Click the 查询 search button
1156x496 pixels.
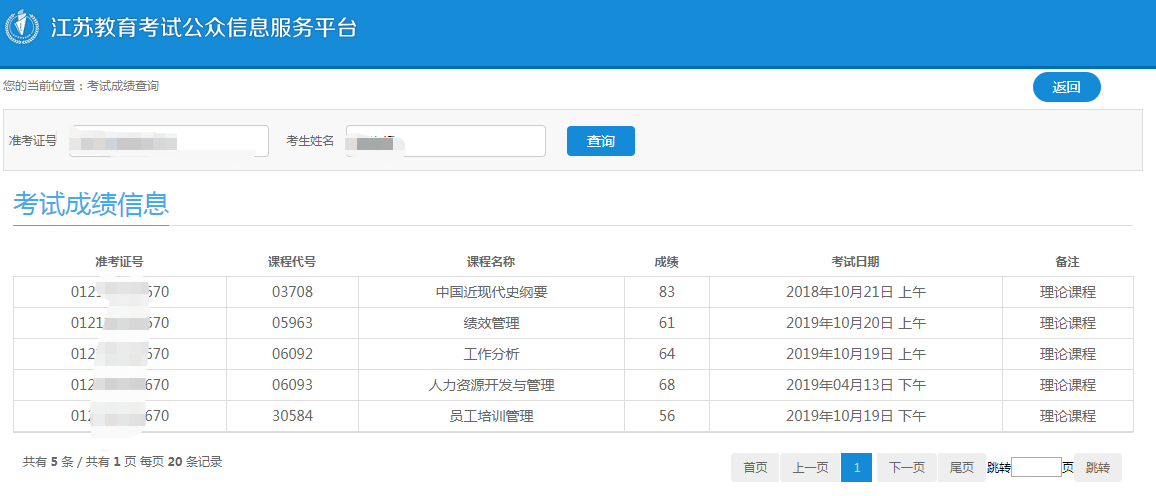tap(600, 141)
